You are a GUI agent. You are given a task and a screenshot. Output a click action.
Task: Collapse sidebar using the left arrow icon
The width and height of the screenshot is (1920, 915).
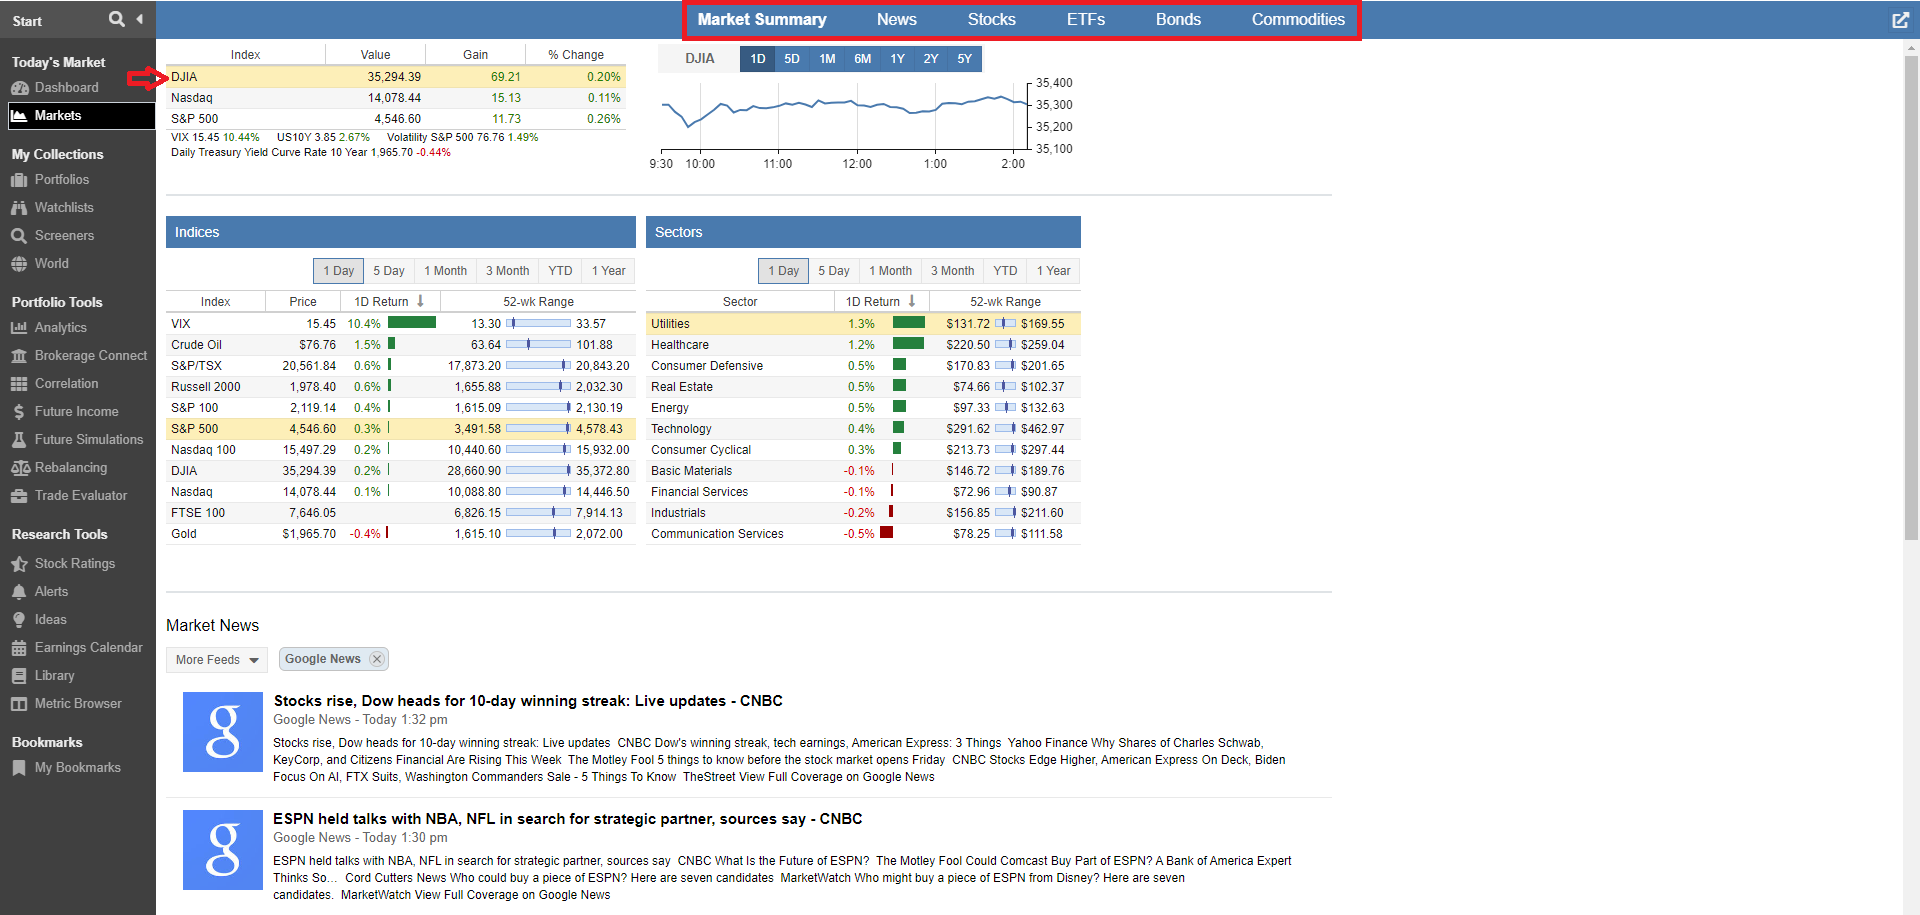coord(140,19)
